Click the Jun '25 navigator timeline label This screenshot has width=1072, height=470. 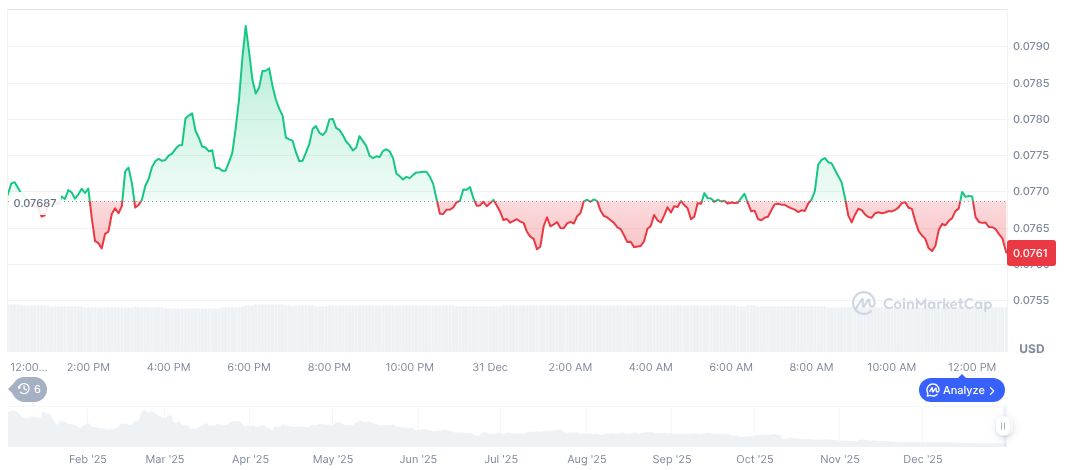(x=418, y=459)
